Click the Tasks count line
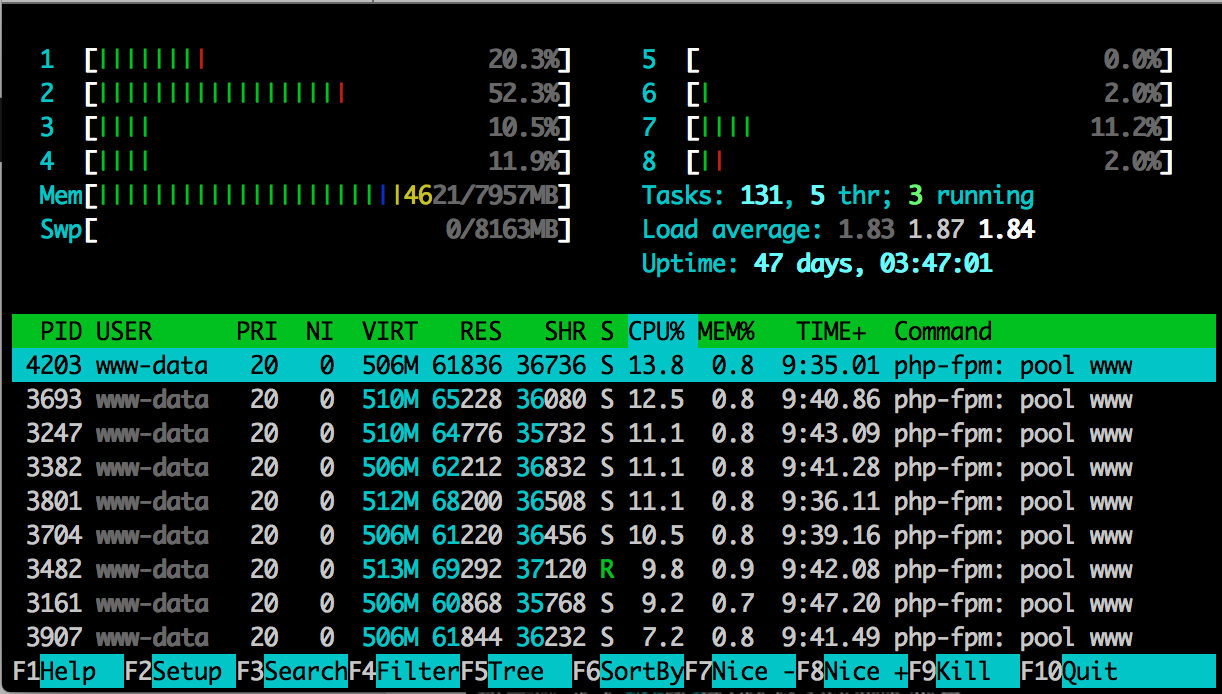The height and width of the screenshot is (694, 1222). [838, 196]
